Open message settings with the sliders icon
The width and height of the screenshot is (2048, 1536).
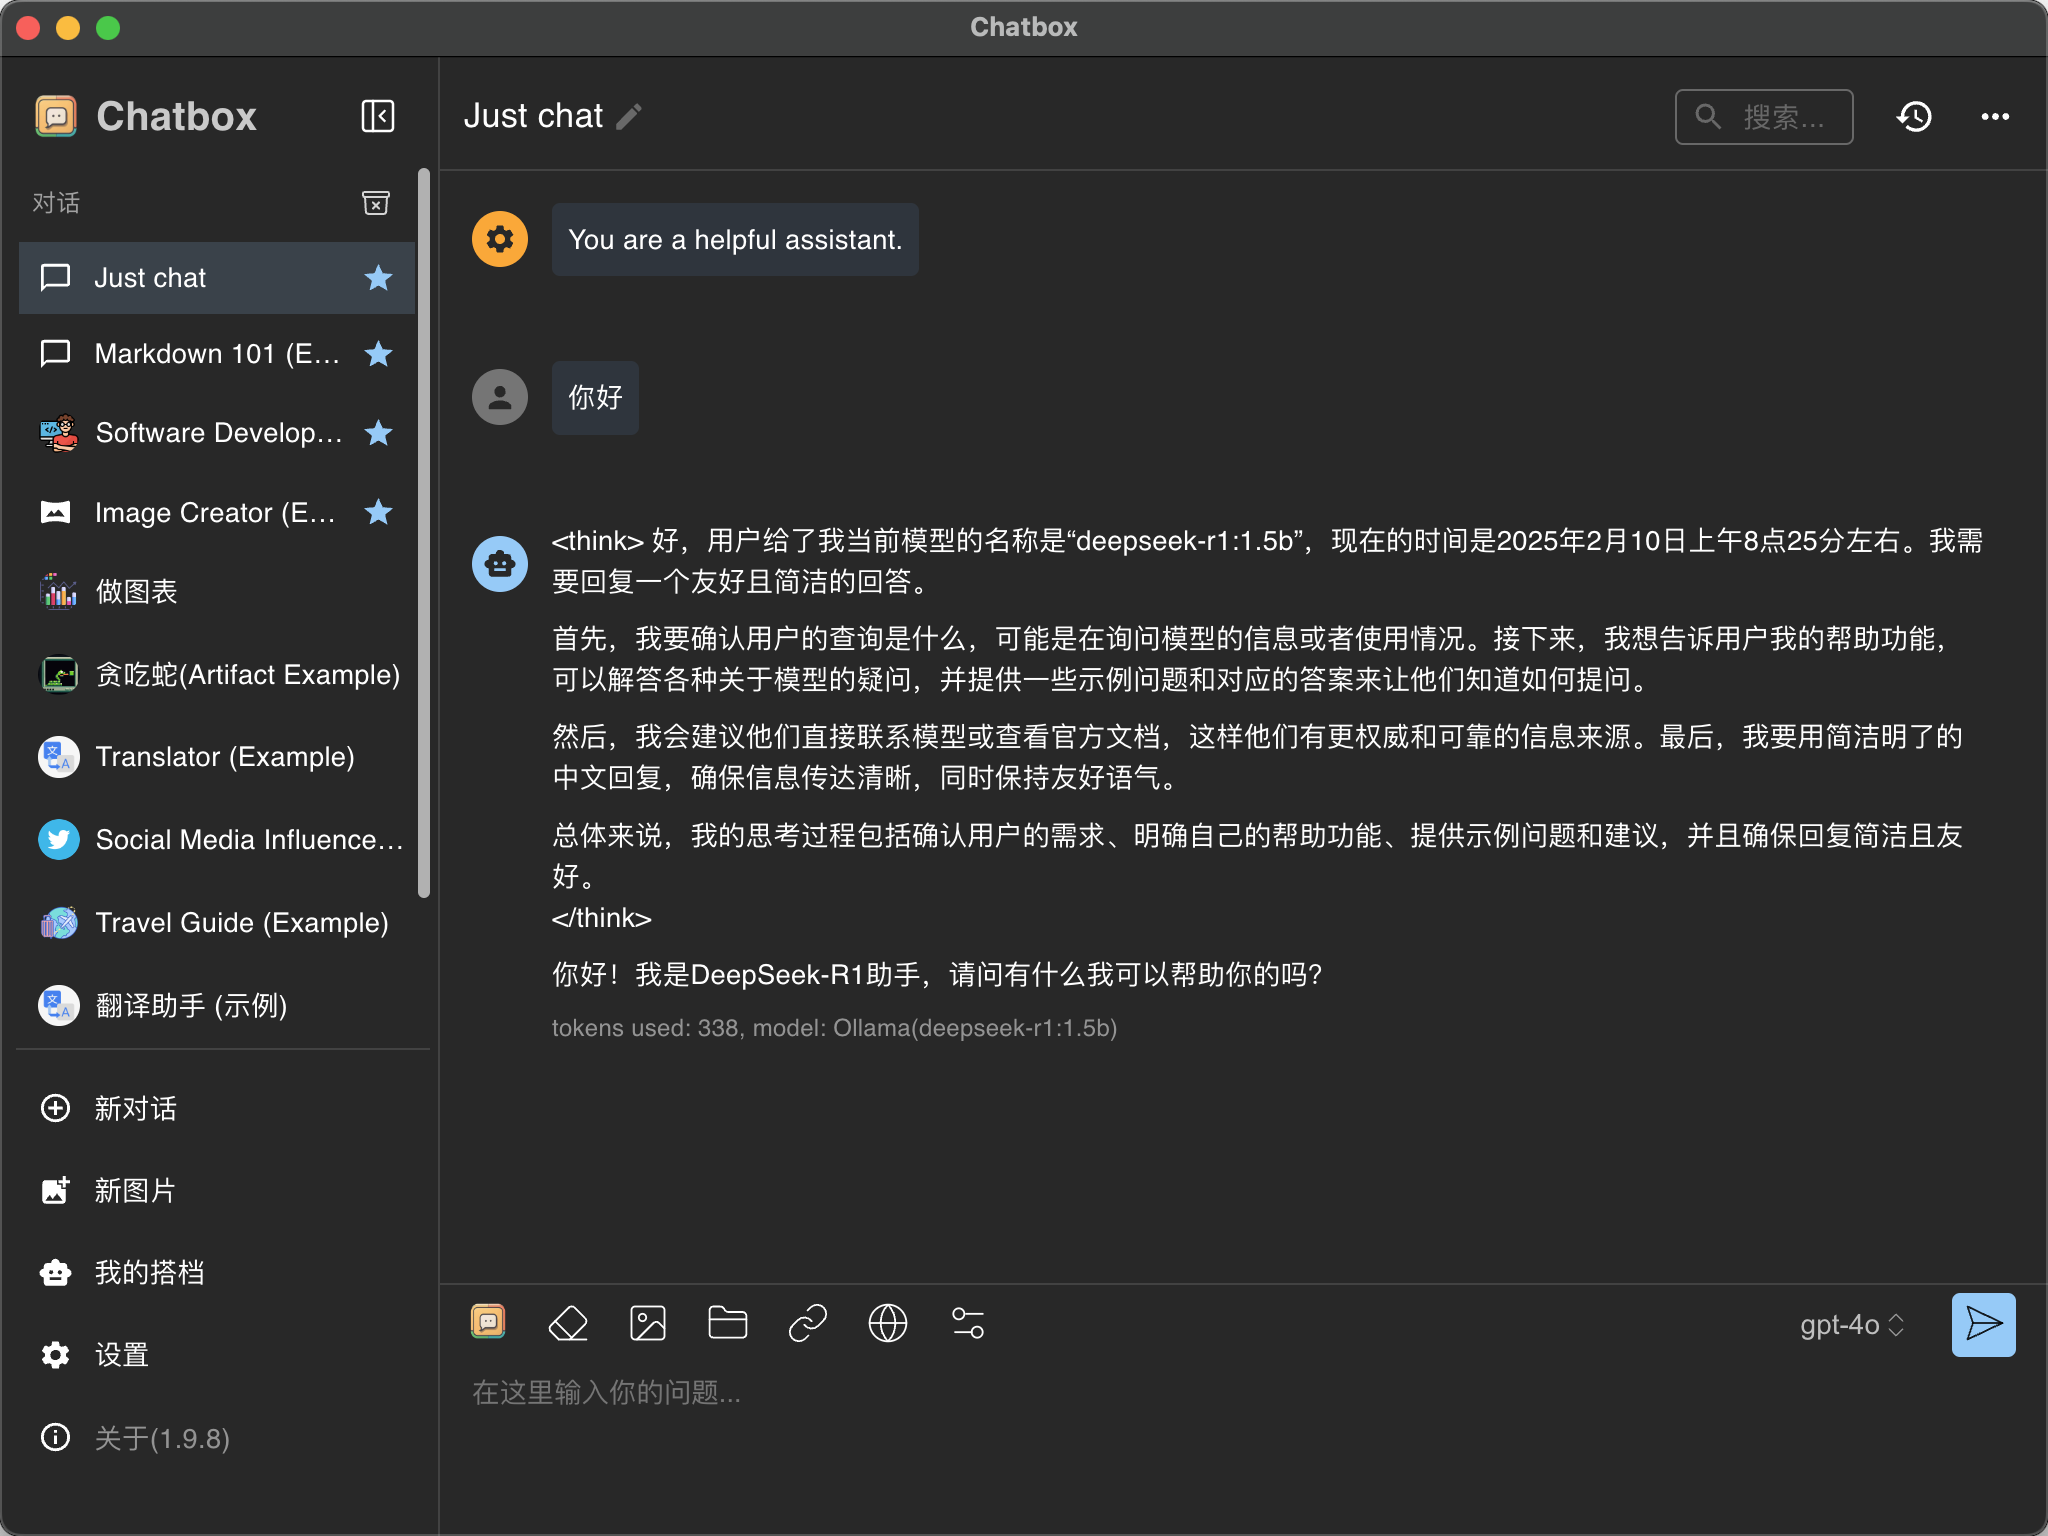[967, 1323]
